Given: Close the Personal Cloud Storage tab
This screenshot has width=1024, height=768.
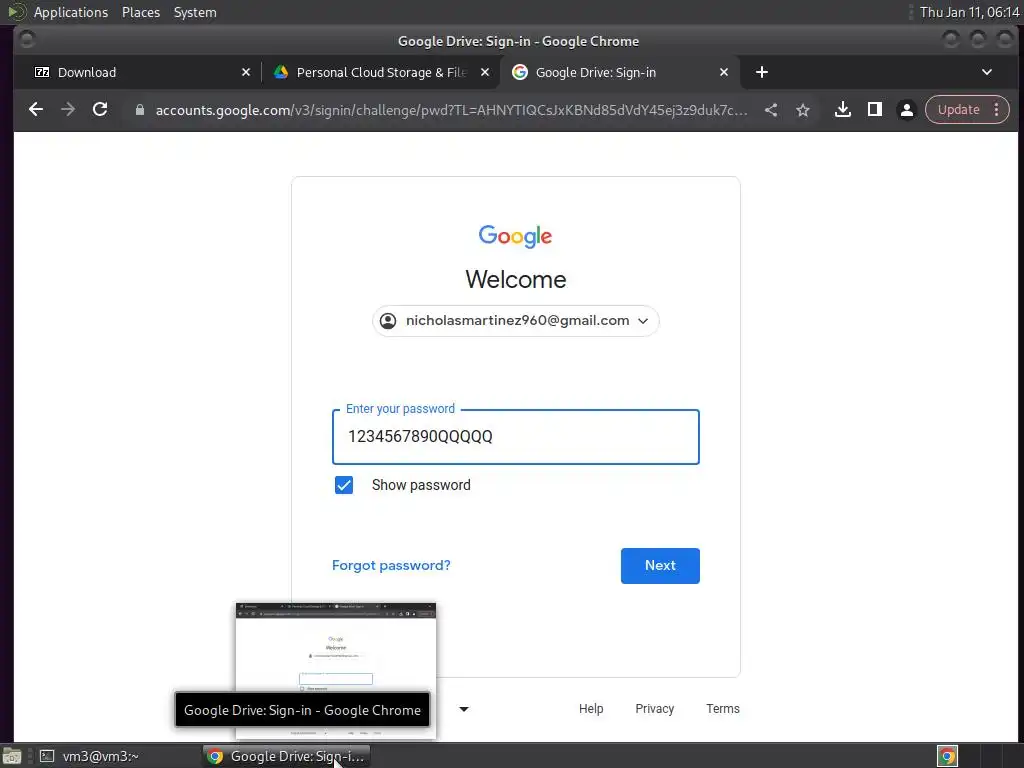Looking at the screenshot, I should (485, 72).
